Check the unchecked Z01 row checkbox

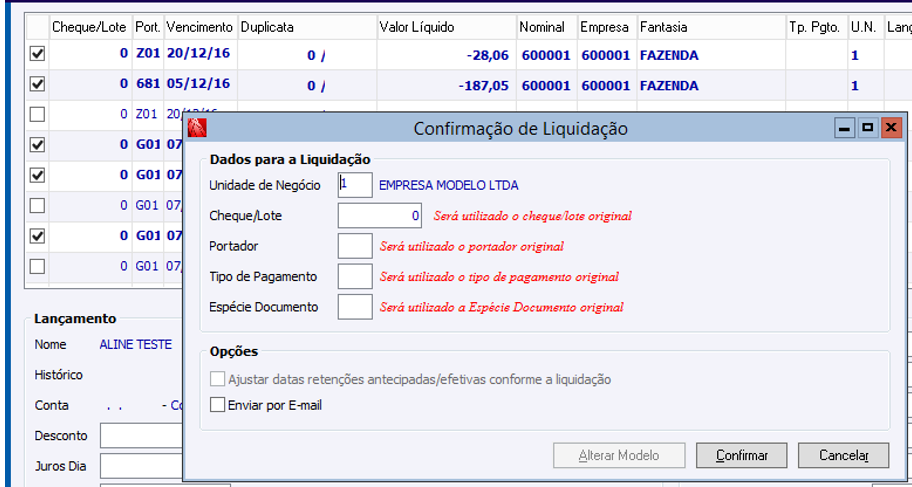pyautogui.click(x=37, y=115)
